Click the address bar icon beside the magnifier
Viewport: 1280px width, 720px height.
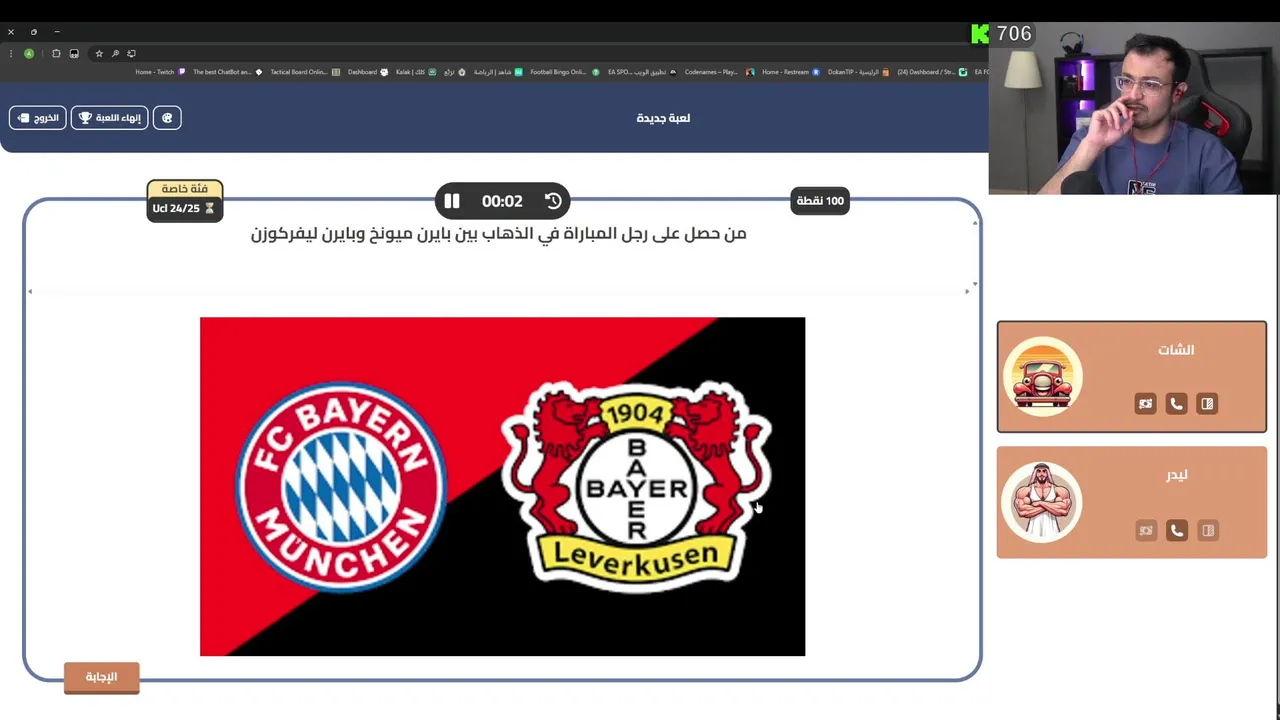(132, 54)
